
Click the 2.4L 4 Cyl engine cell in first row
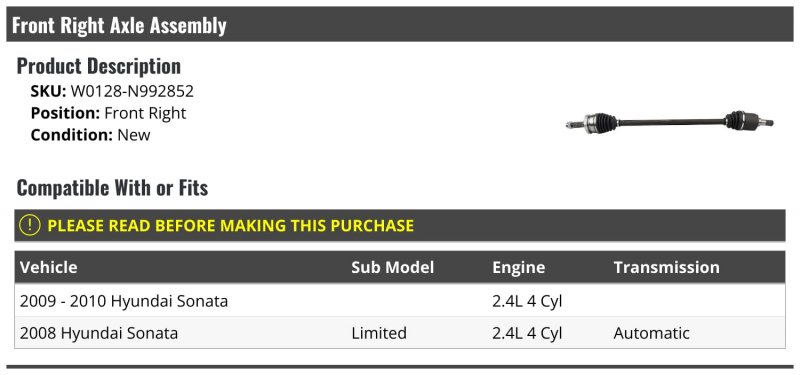[x=527, y=301]
